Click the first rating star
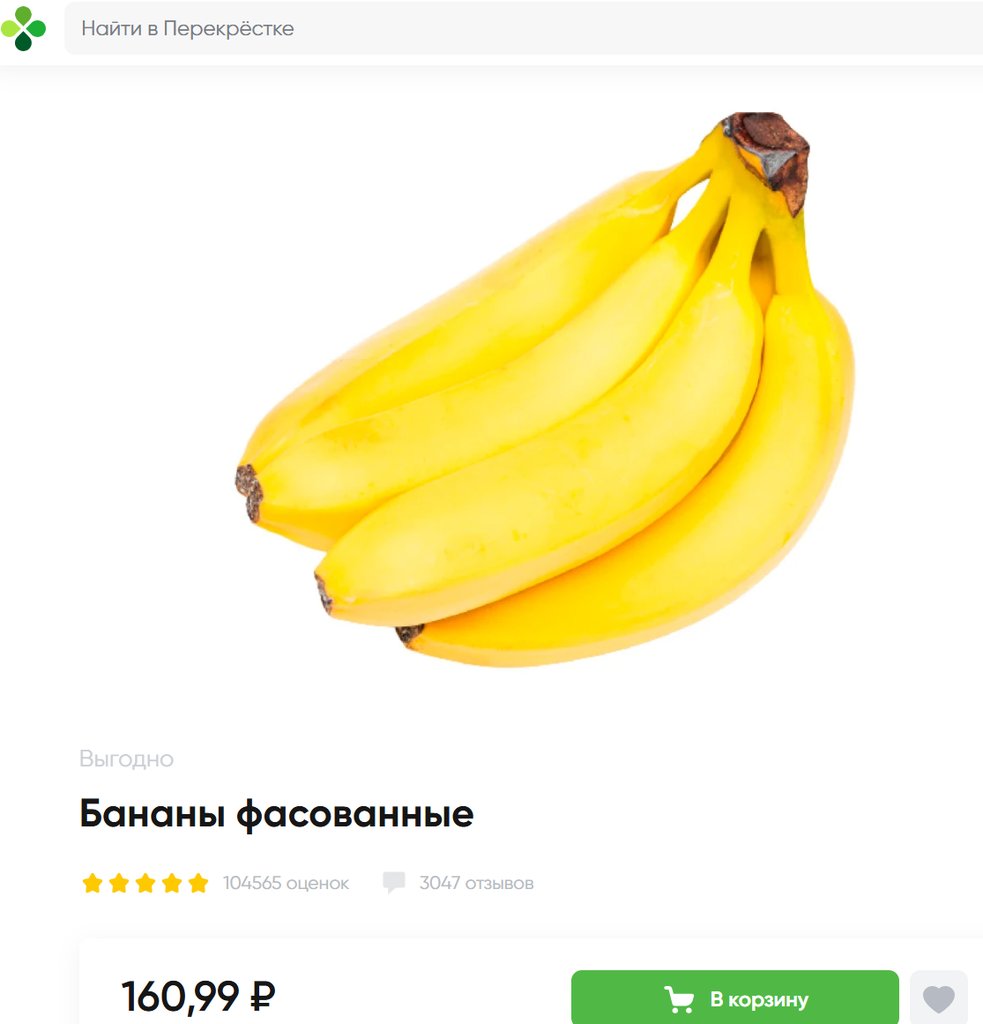This screenshot has height=1024, width=983. (x=93, y=883)
